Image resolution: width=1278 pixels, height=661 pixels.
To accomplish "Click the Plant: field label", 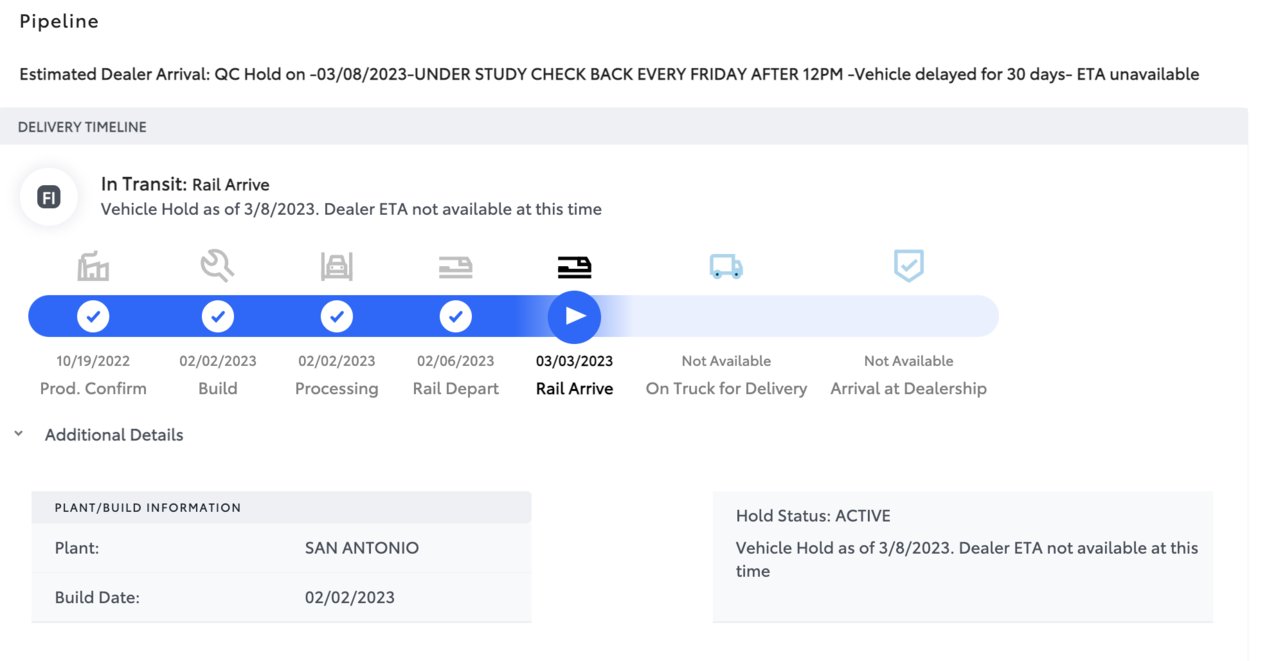I will click(77, 548).
